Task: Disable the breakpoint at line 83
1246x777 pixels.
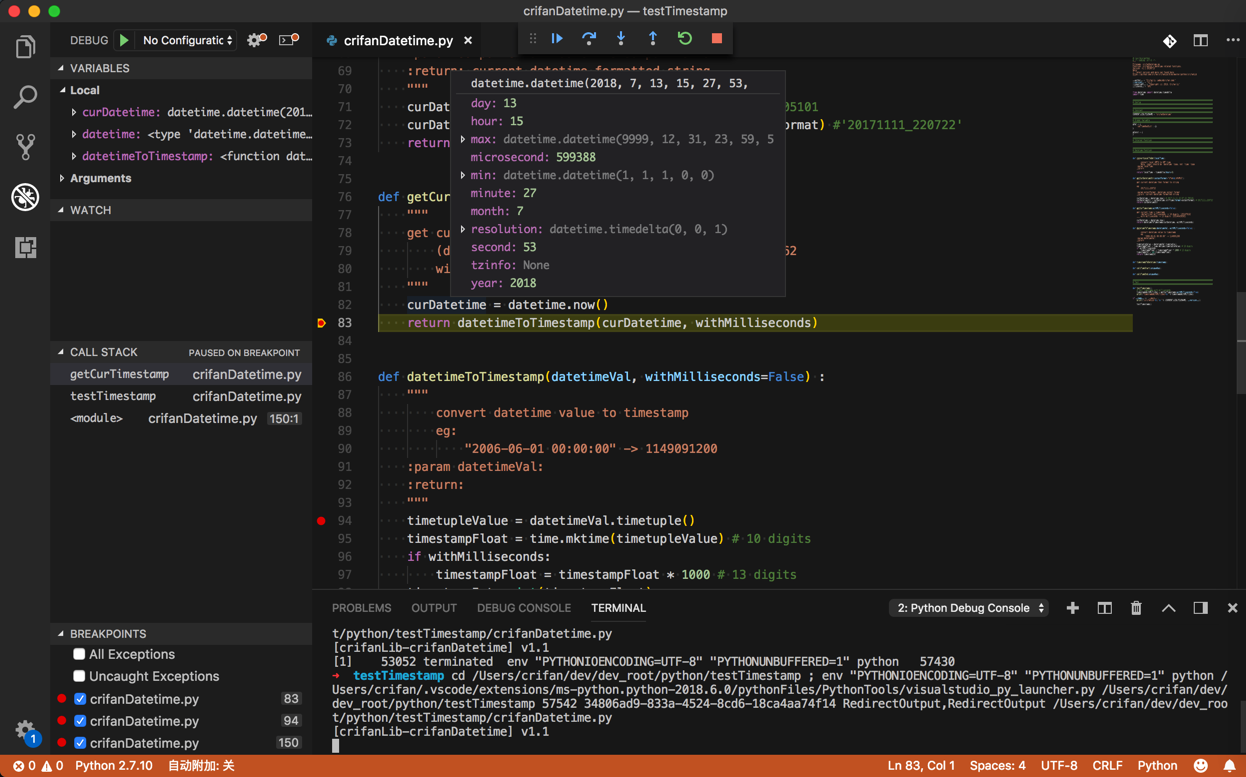Action: tap(80, 699)
